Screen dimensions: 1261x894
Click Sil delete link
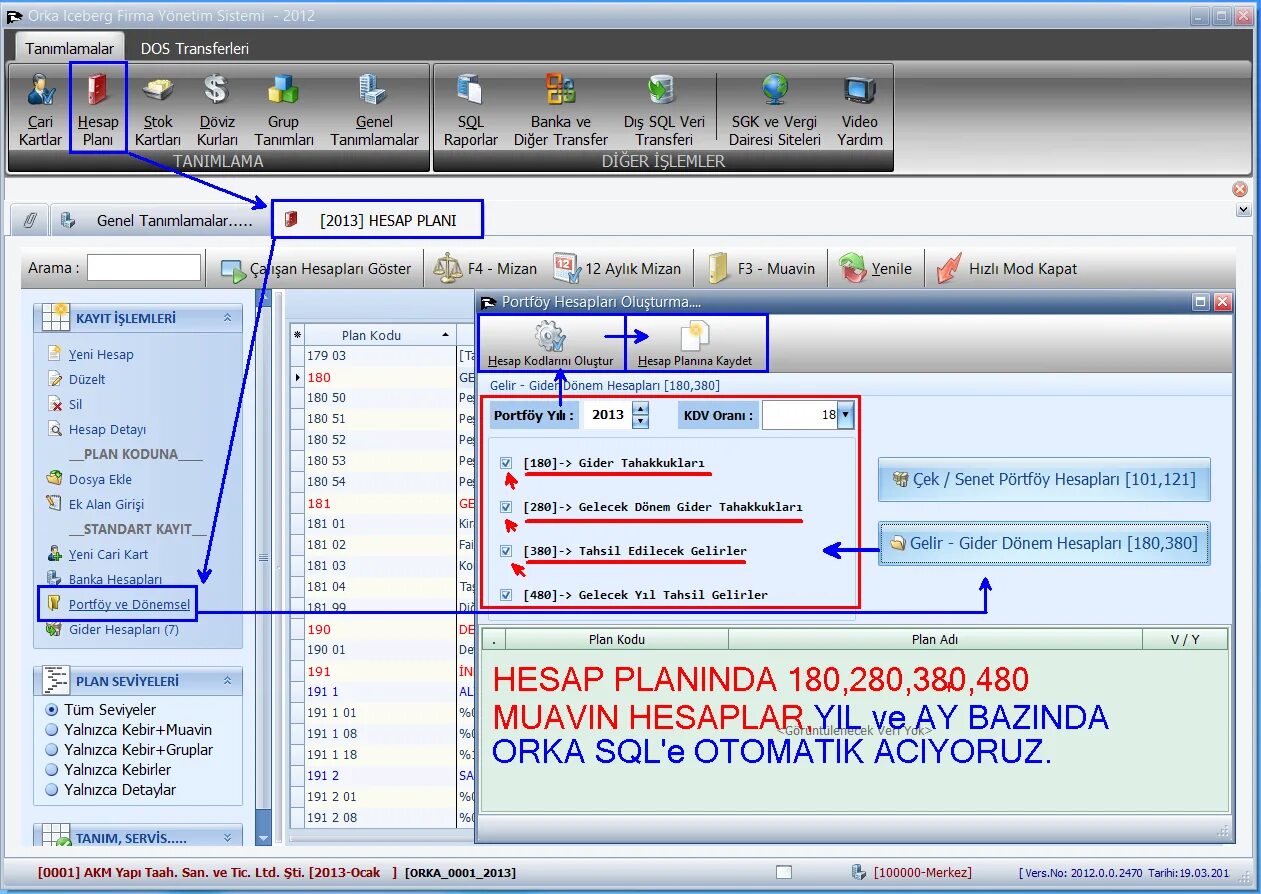(x=75, y=404)
